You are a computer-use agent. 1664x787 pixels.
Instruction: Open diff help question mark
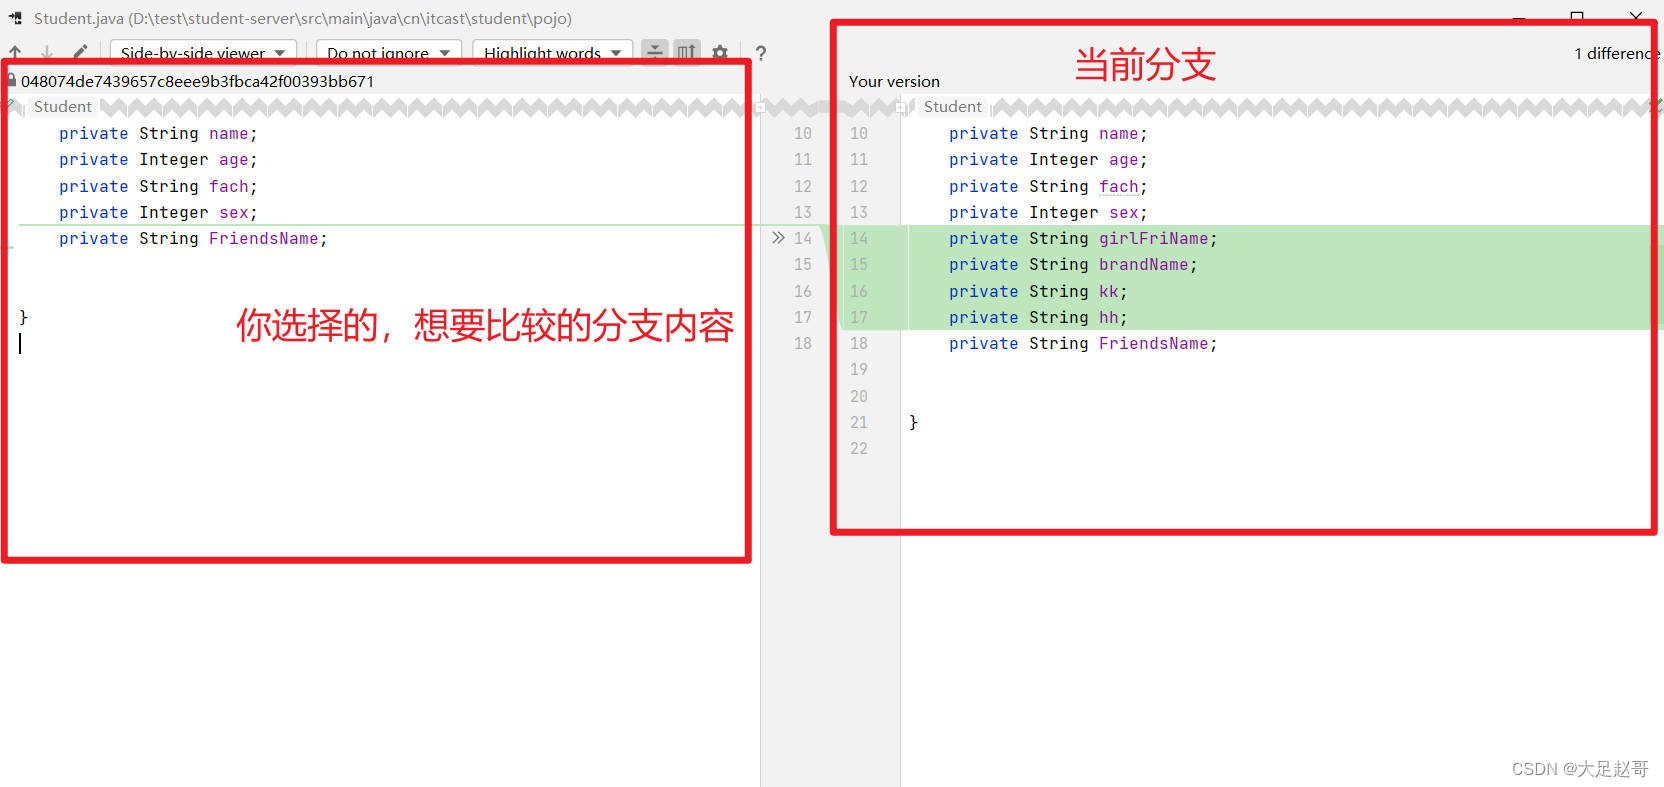tap(761, 53)
